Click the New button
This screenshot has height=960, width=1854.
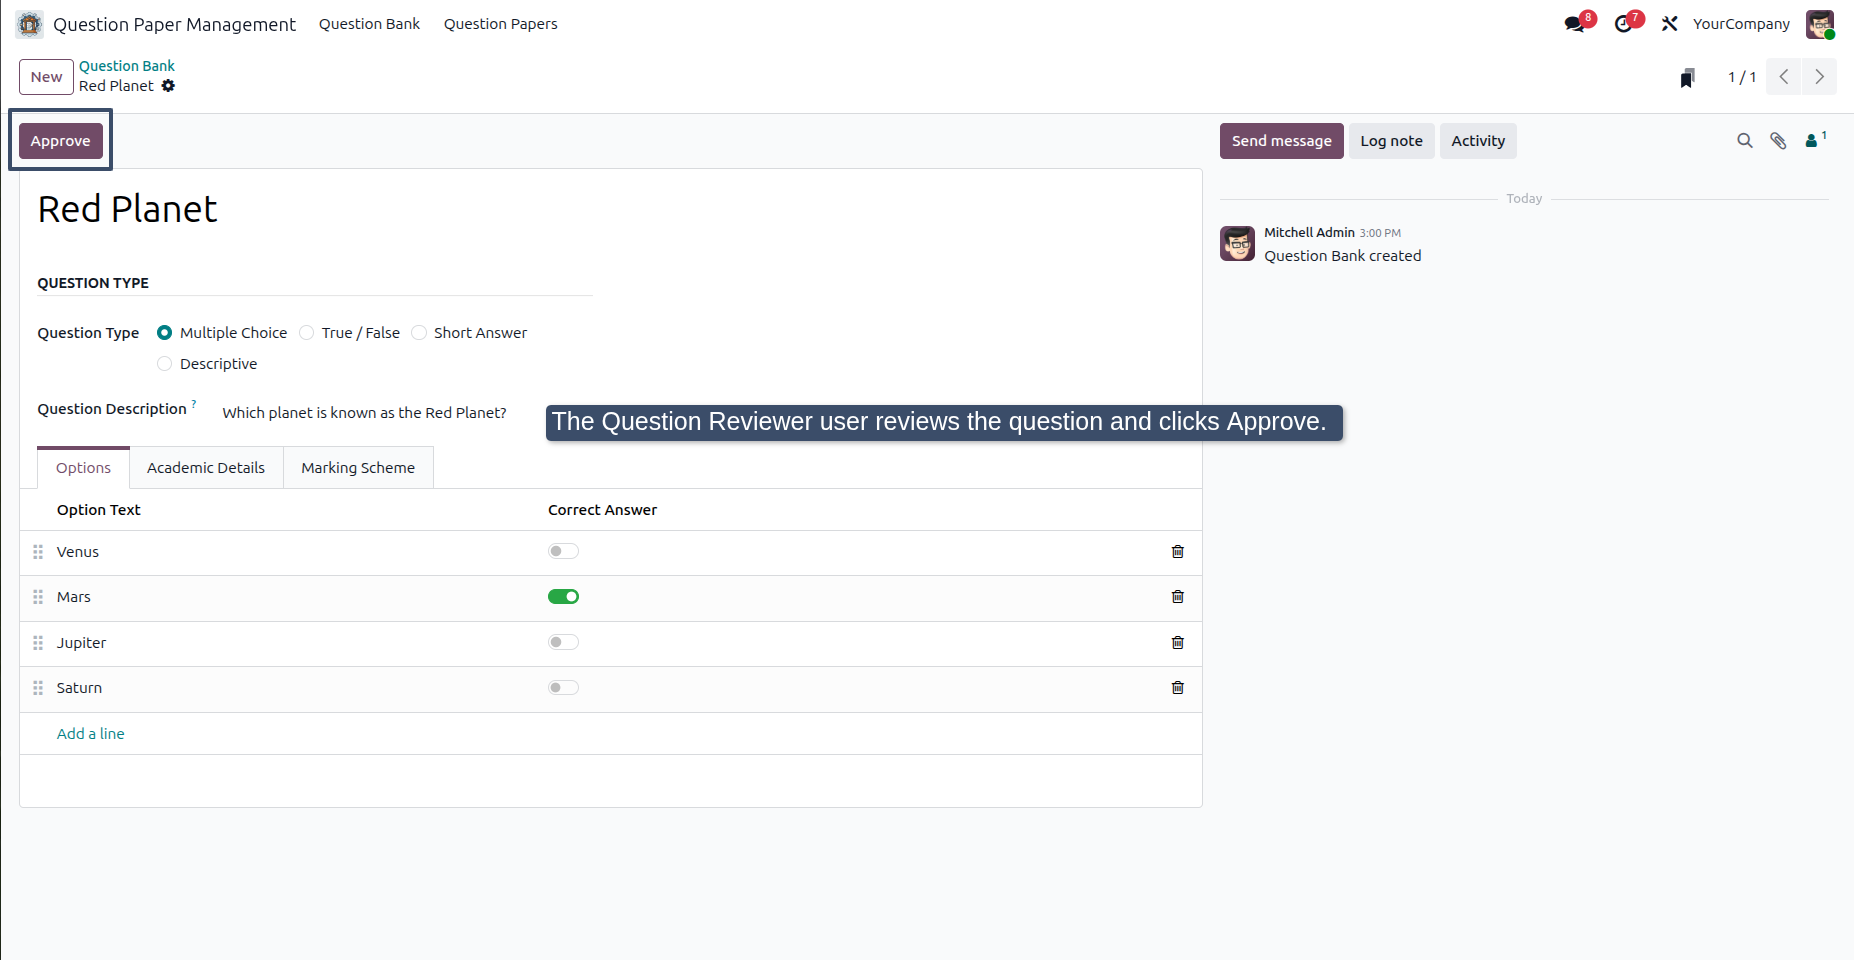click(x=46, y=77)
